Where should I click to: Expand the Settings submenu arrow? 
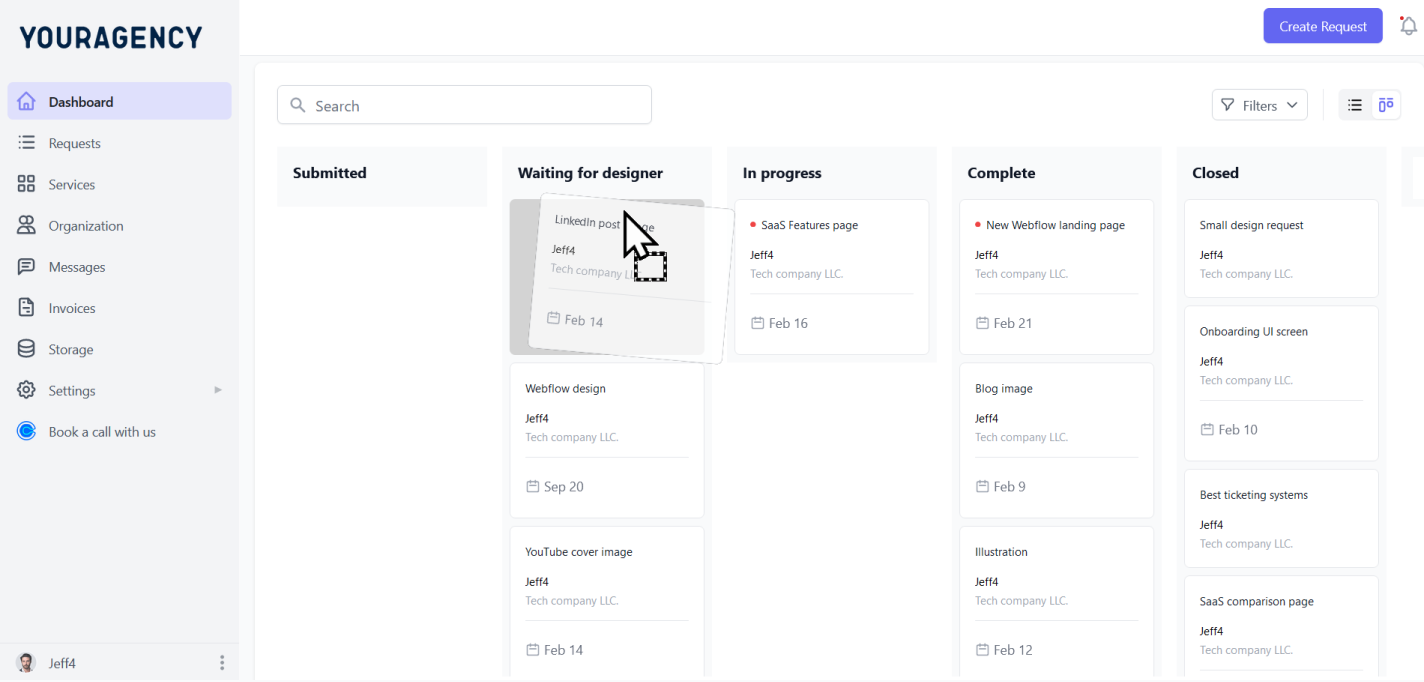coord(218,390)
